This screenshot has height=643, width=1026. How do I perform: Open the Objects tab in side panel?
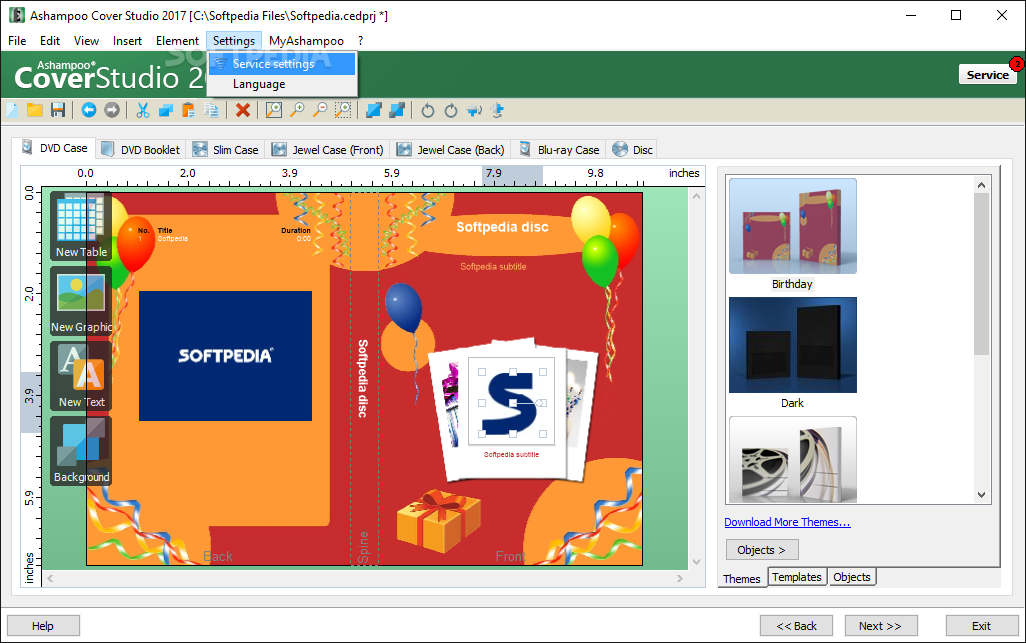[851, 577]
